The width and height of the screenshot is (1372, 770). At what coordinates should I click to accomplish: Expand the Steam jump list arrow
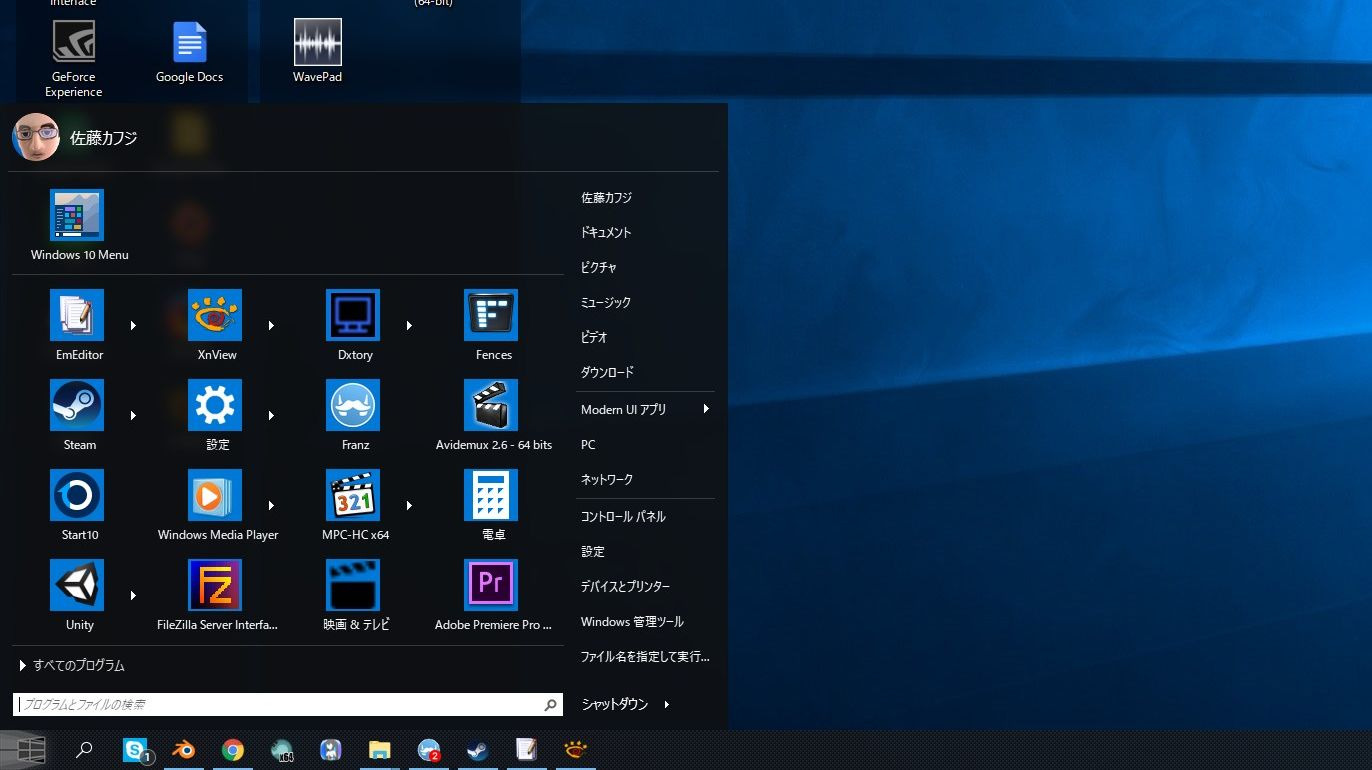[133, 416]
